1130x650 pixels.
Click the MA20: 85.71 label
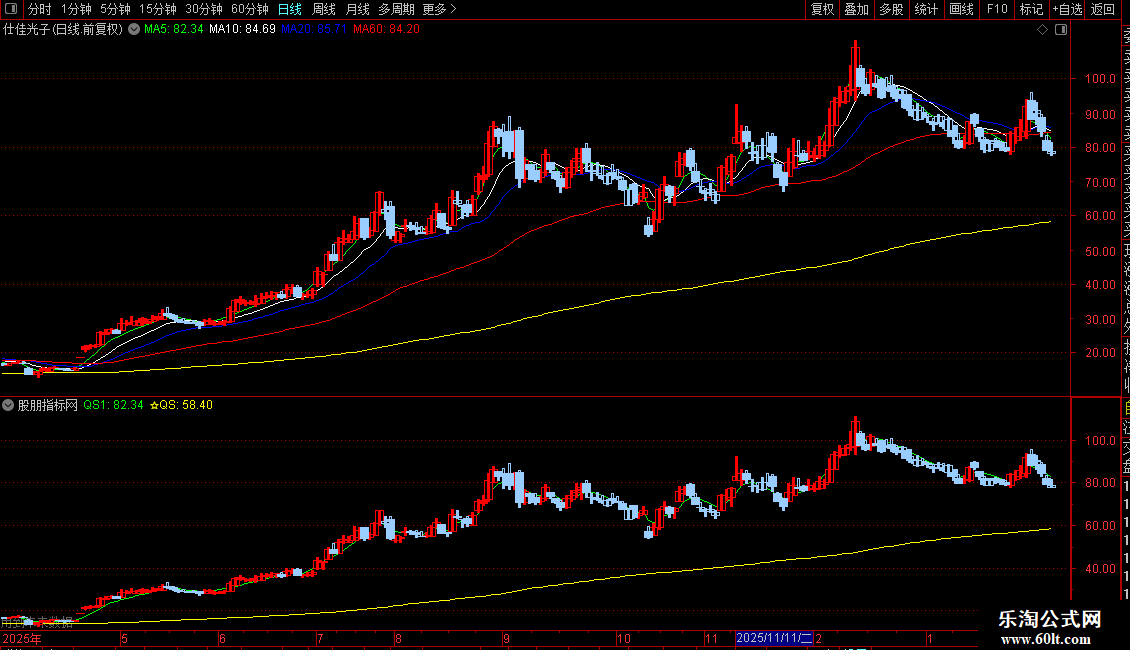pyautogui.click(x=314, y=30)
